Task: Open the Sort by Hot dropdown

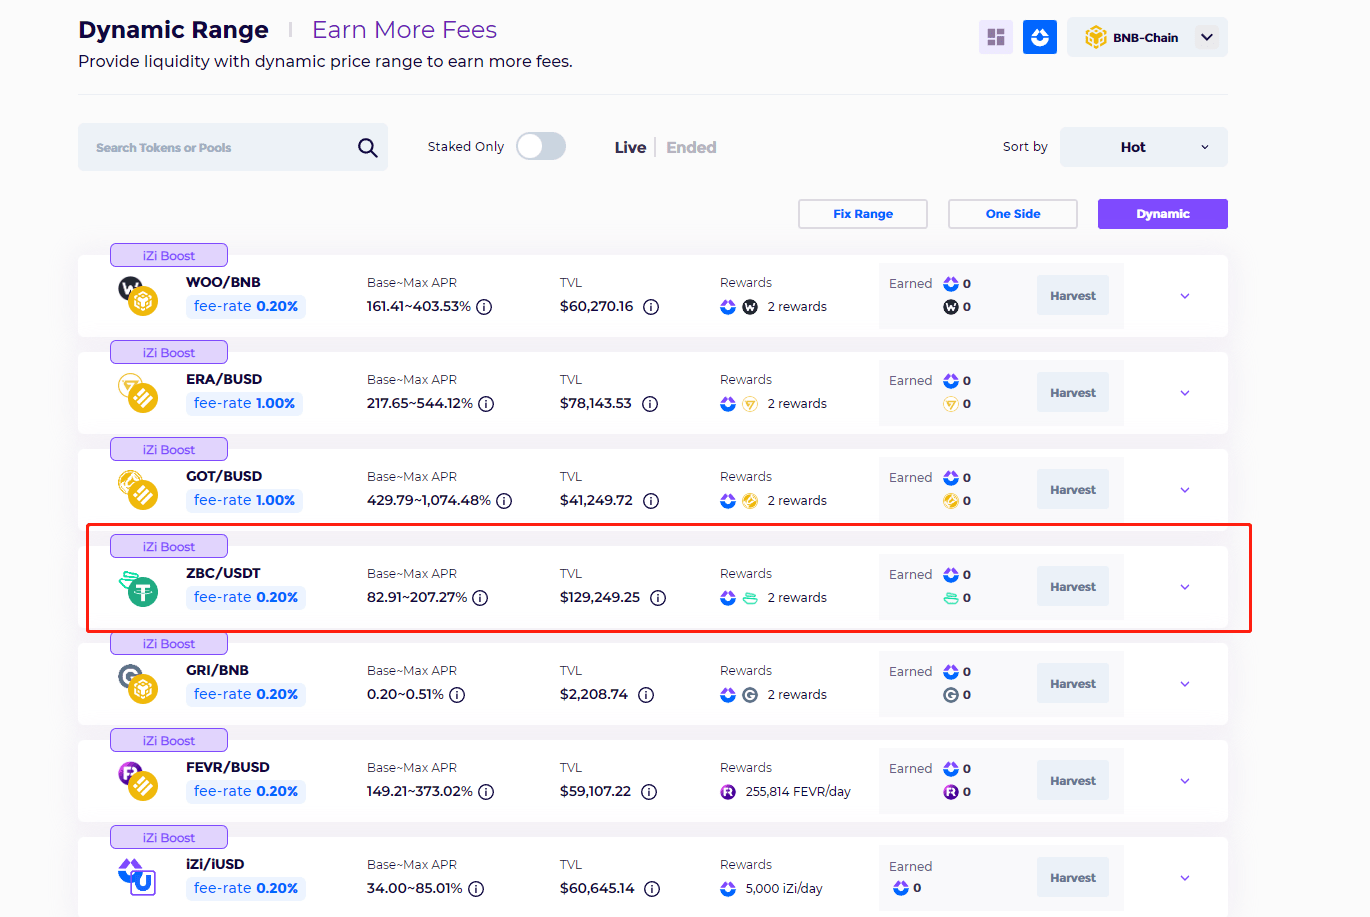Action: (x=1143, y=147)
